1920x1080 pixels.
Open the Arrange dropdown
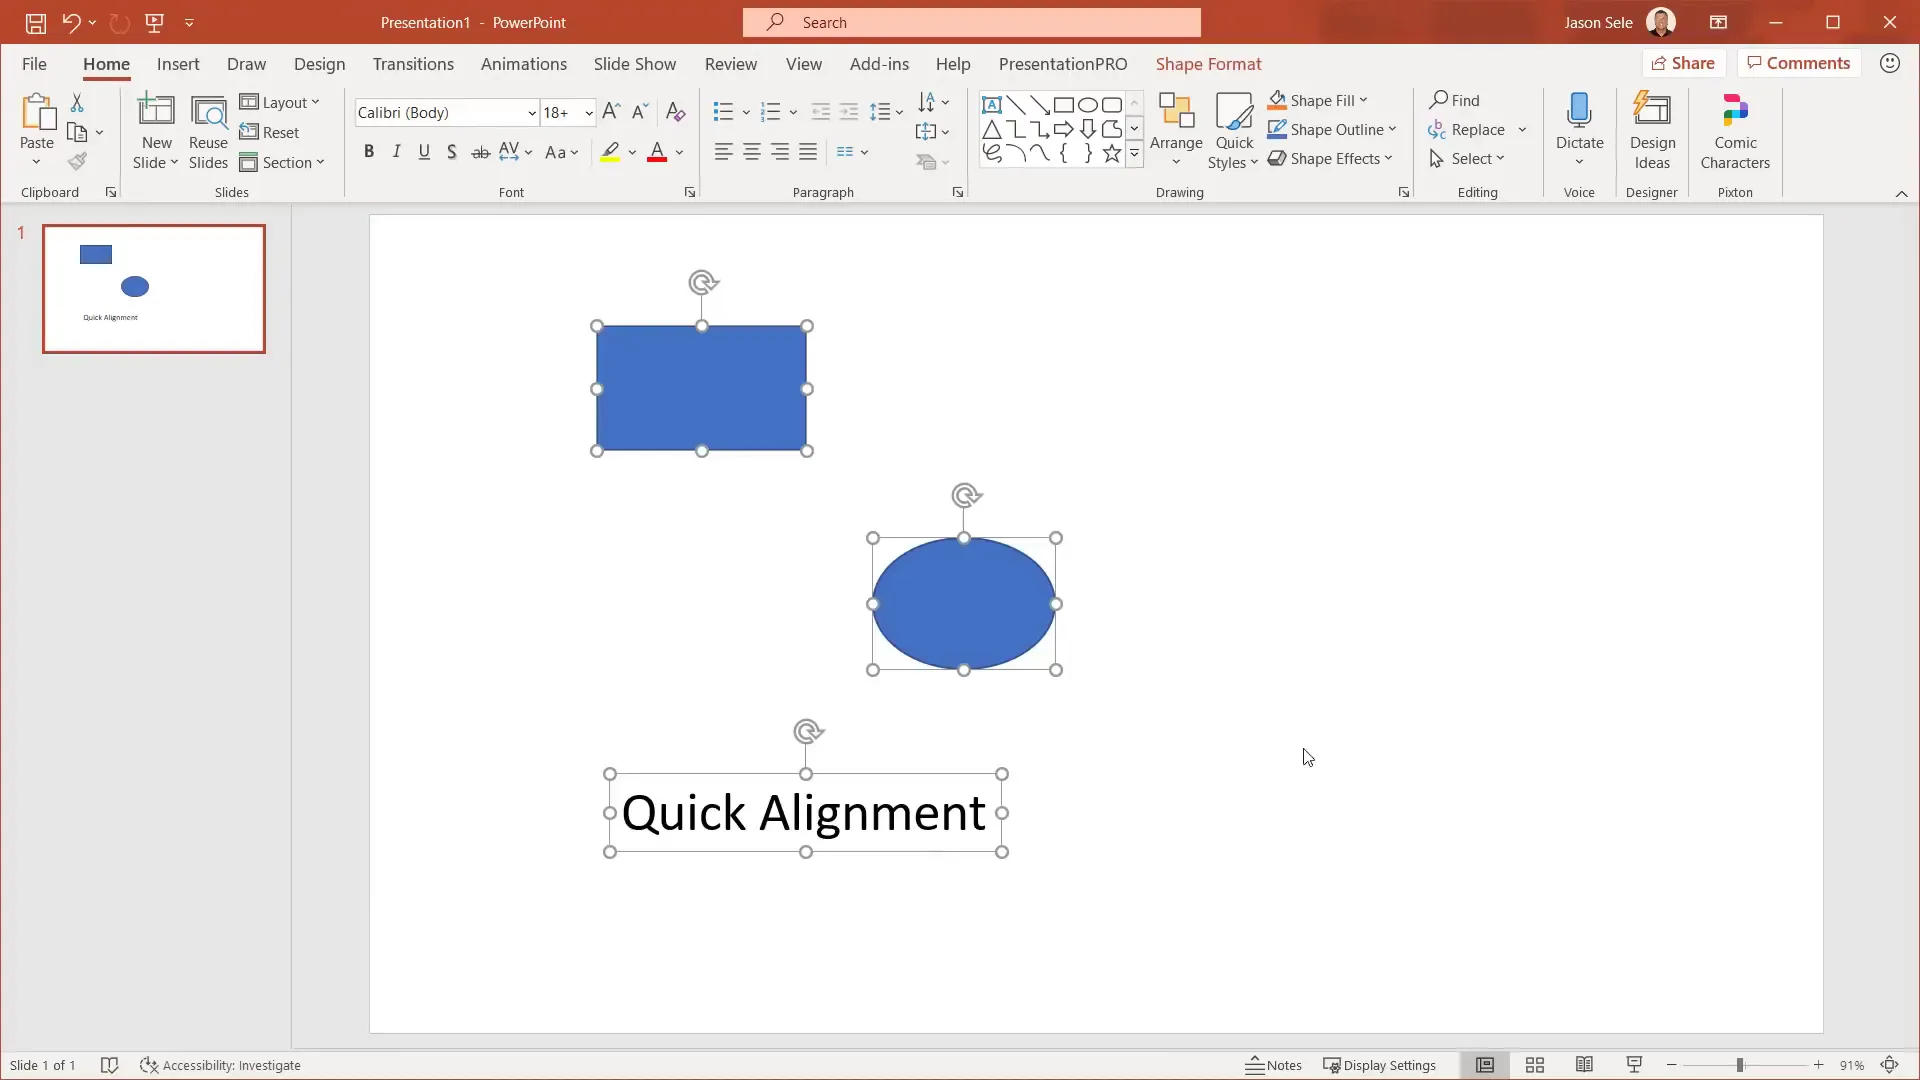(1176, 132)
